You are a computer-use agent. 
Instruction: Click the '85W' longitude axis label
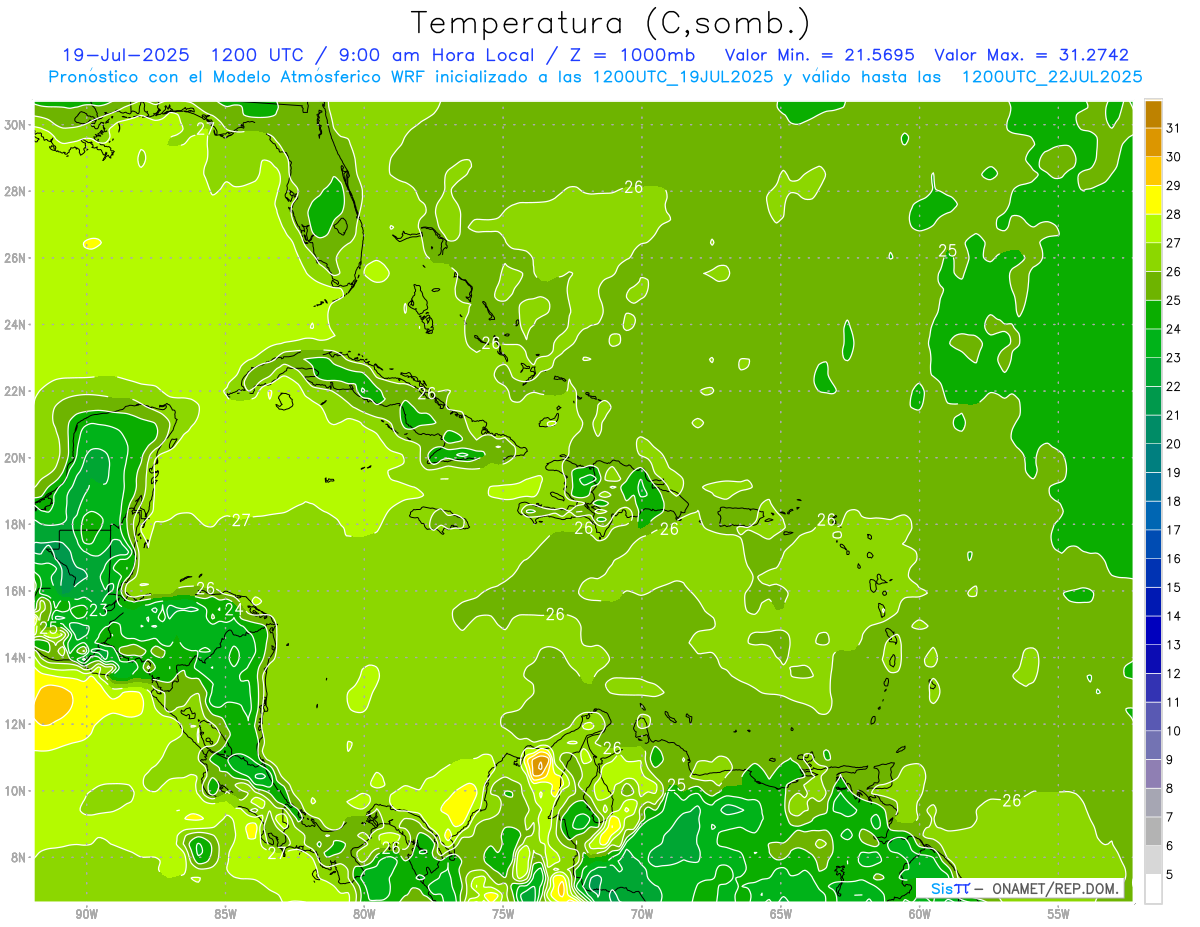[x=225, y=914]
